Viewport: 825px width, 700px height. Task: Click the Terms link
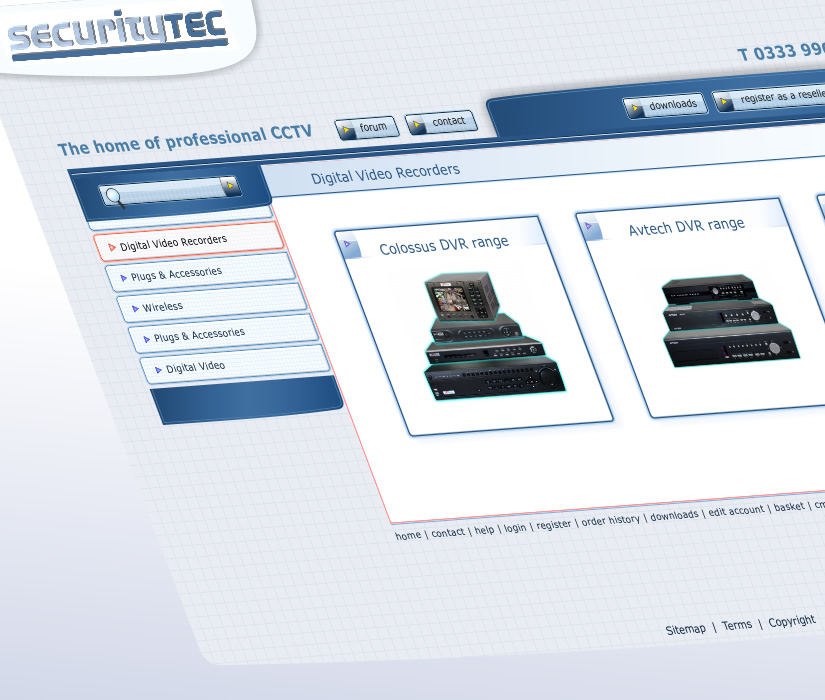(737, 625)
